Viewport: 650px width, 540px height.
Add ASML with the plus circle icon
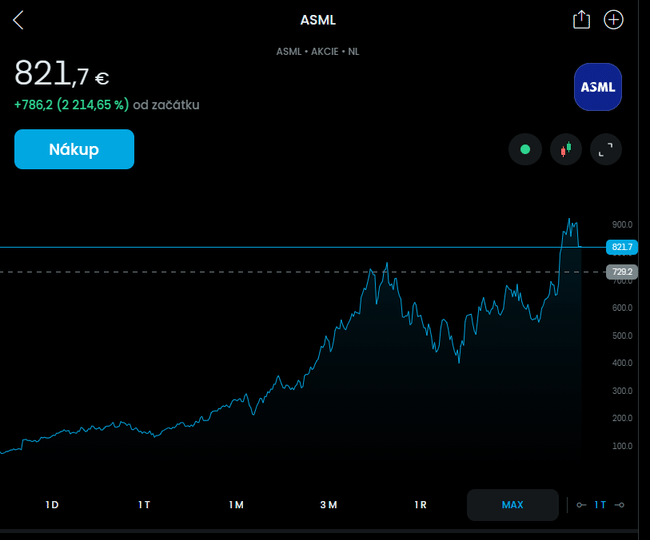click(x=613, y=20)
